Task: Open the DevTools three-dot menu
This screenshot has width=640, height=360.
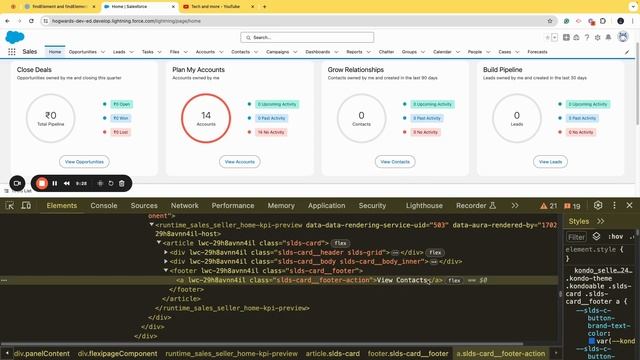Action: point(614,205)
